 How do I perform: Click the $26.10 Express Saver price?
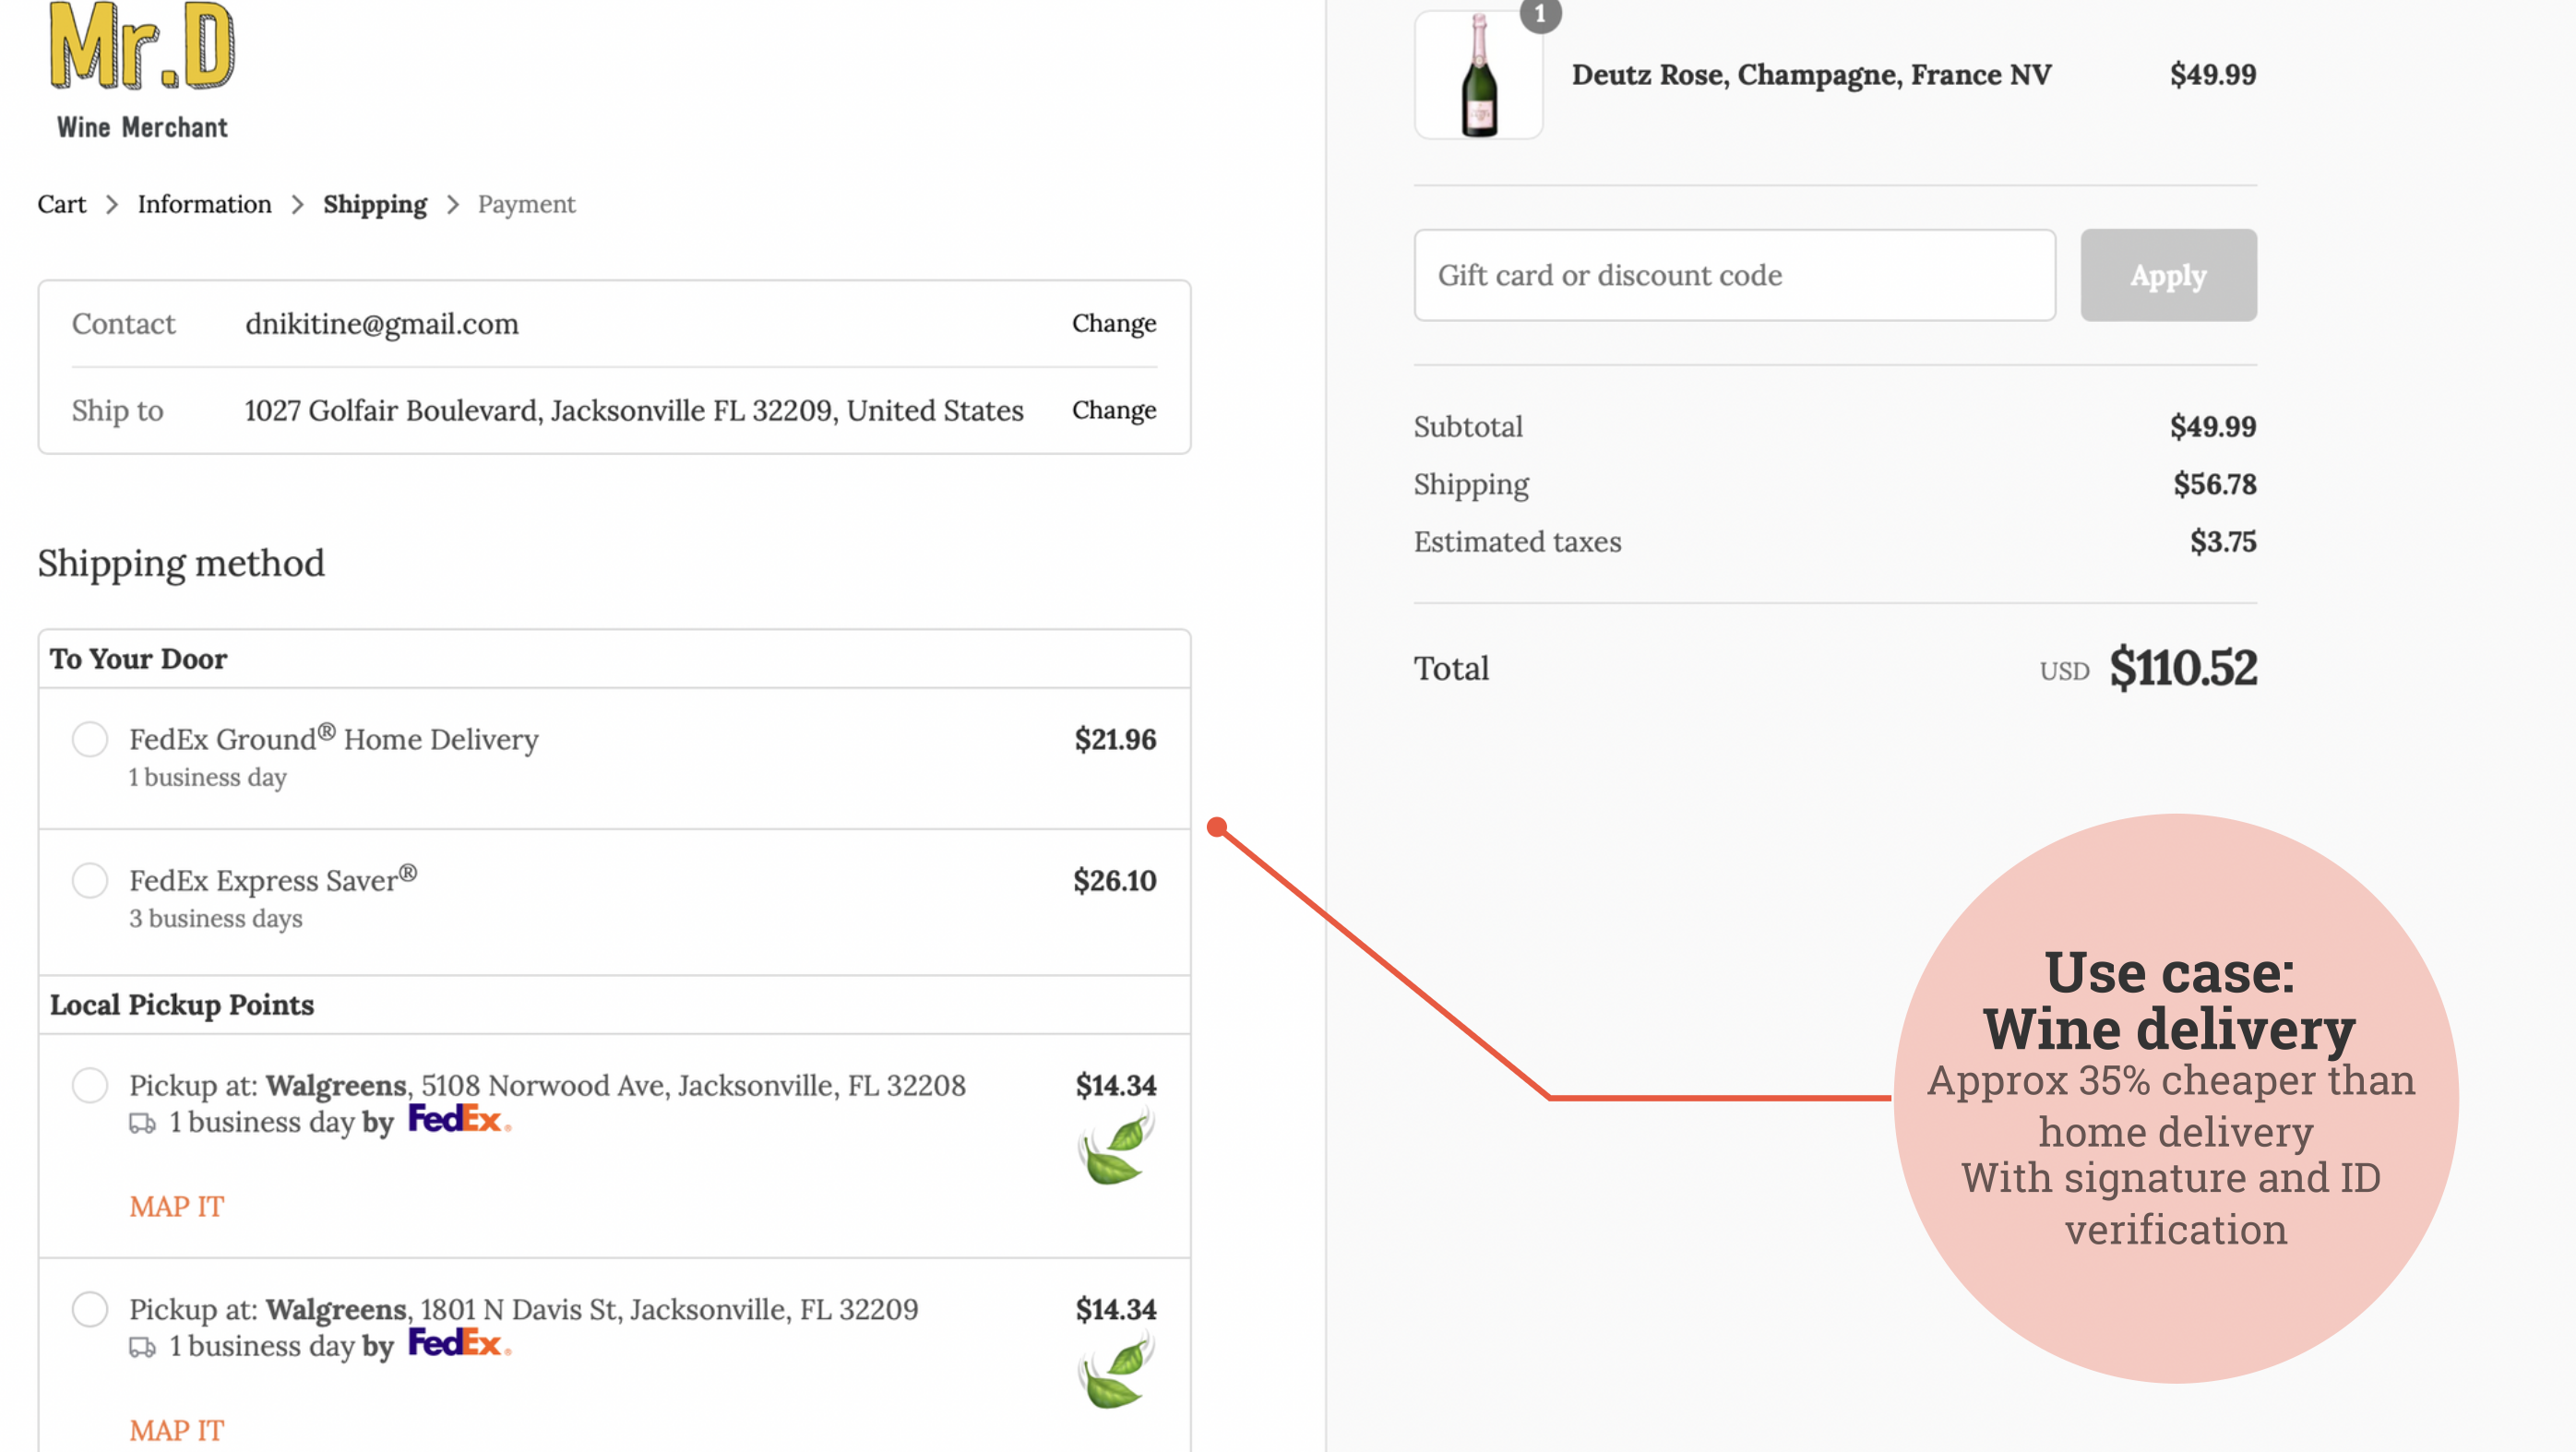point(1115,880)
